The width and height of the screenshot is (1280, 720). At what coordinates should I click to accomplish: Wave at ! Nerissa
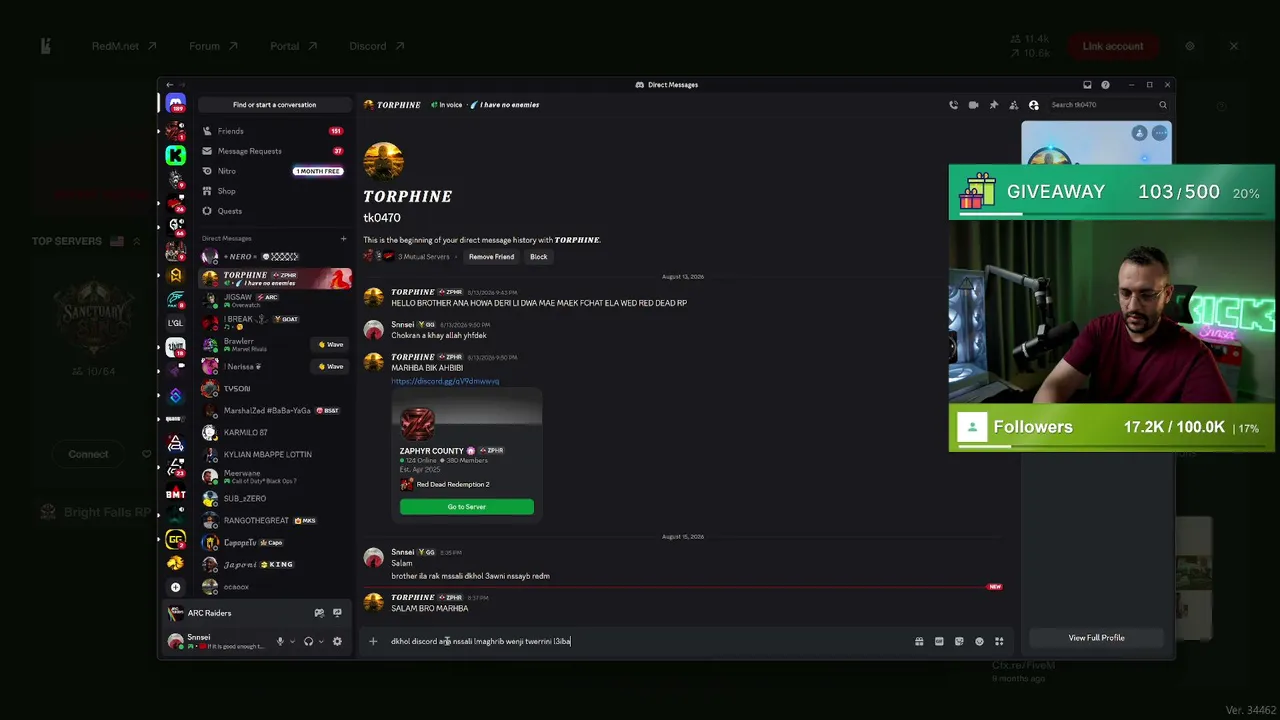point(330,366)
